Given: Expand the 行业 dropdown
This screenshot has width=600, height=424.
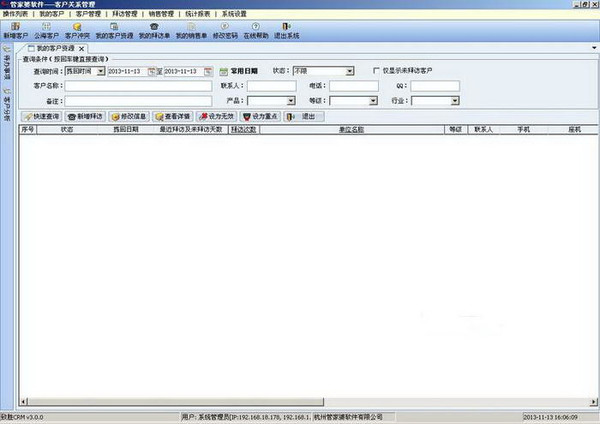Looking at the screenshot, I should (455, 100).
